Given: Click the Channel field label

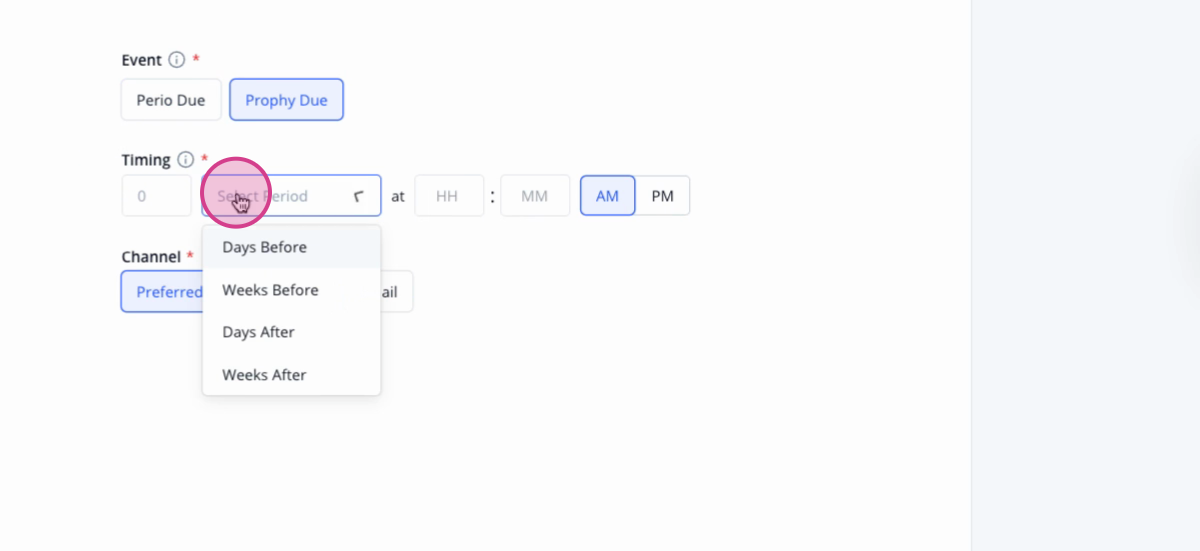Looking at the screenshot, I should [151, 257].
